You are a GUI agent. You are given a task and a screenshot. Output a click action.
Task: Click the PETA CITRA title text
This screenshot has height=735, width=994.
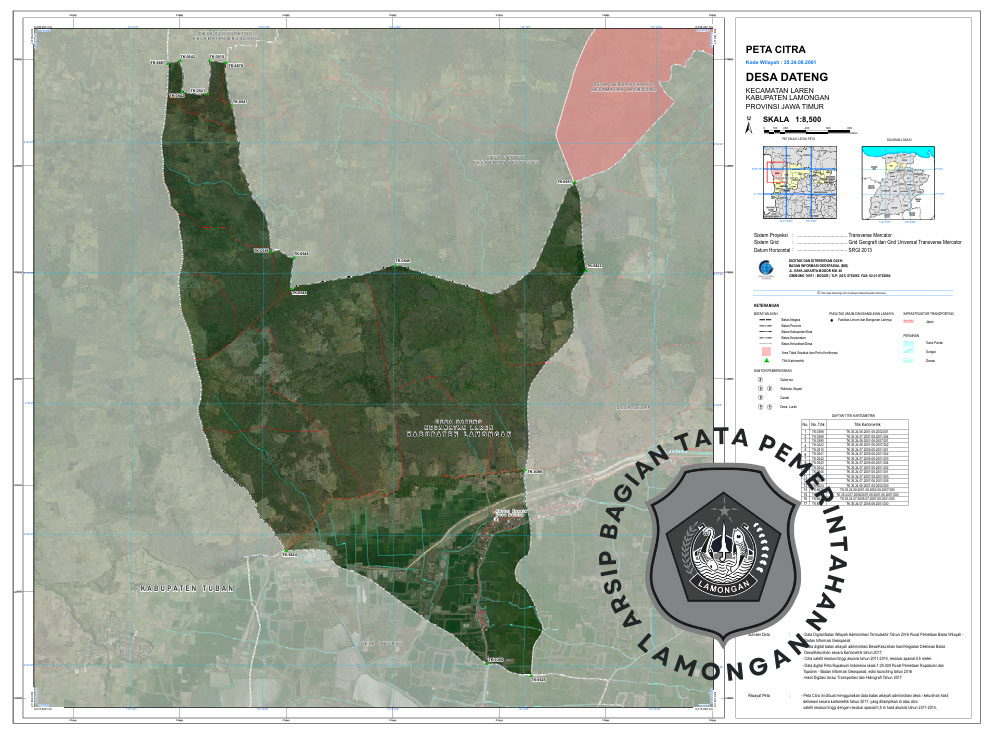(775, 49)
